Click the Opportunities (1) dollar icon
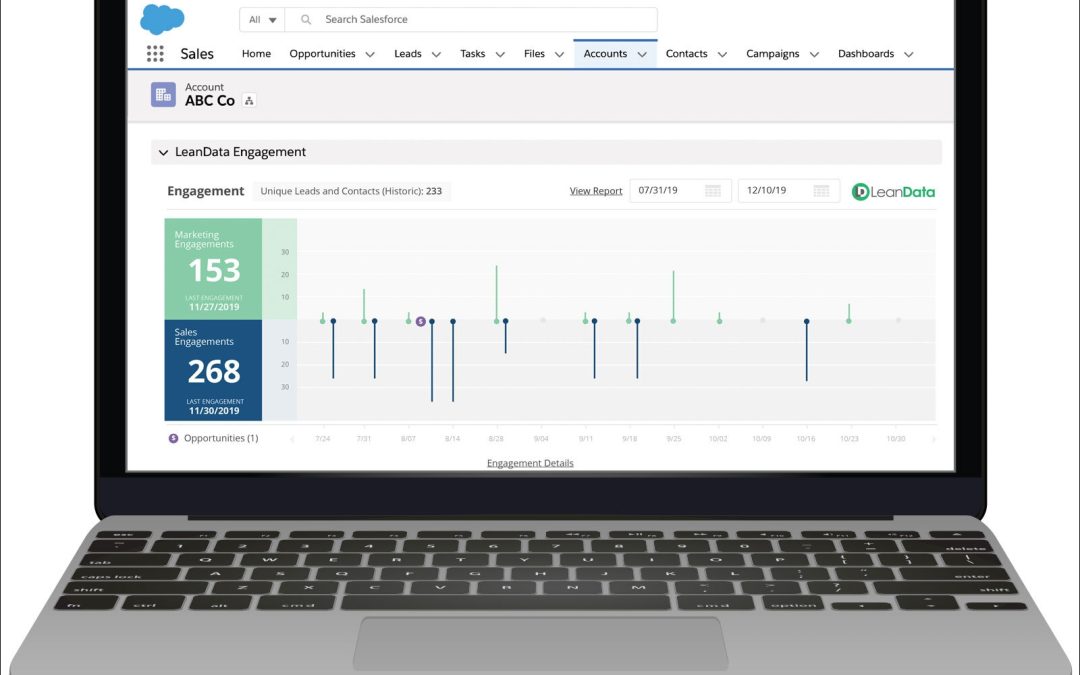Viewport: 1080px width, 675px height. click(x=174, y=438)
